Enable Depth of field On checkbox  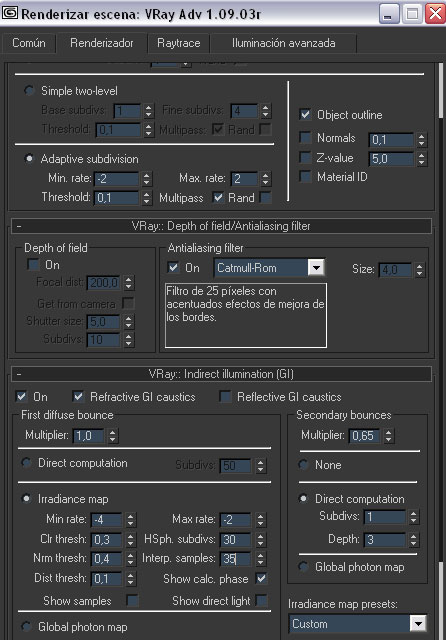point(33,264)
